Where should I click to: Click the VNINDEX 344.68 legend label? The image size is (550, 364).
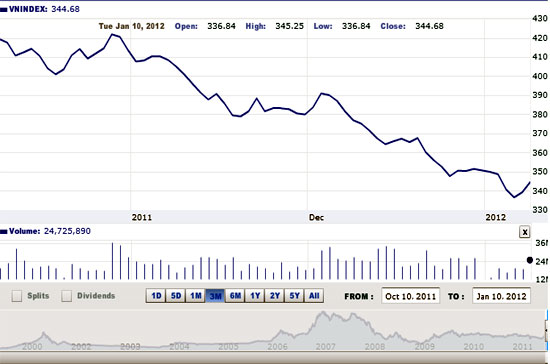(x=40, y=9)
